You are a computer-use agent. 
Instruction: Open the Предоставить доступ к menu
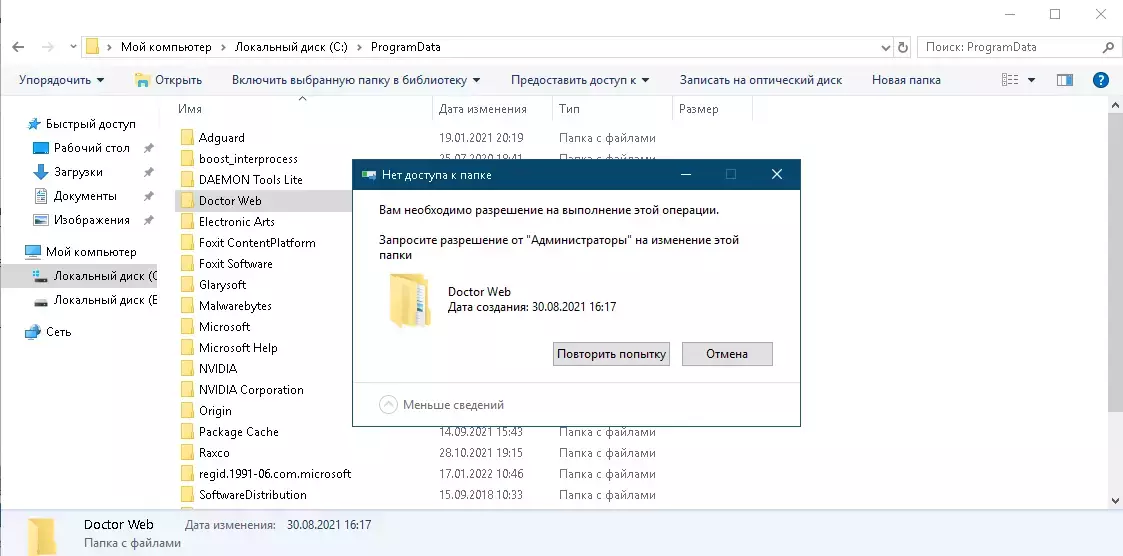coord(580,80)
